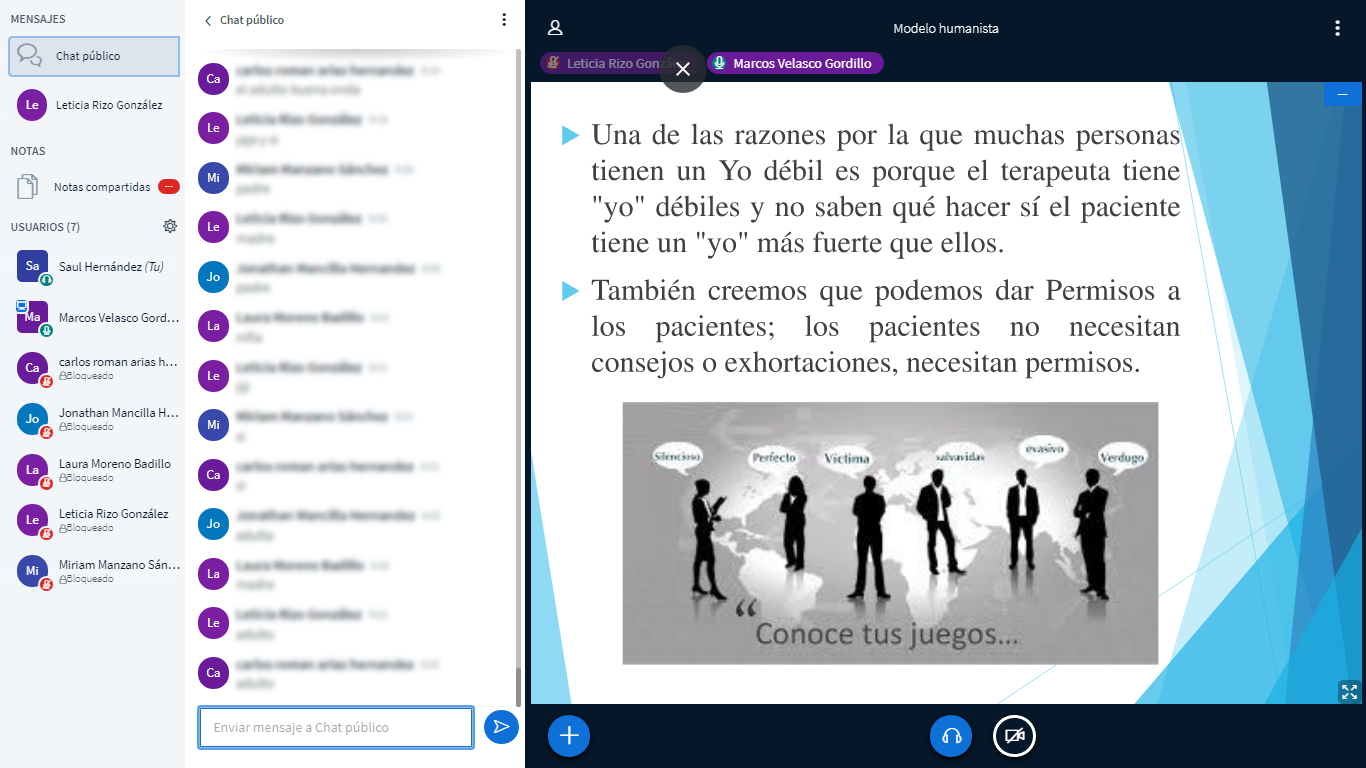
Task: Click first chat message avatar Ca
Action: pos(213,79)
